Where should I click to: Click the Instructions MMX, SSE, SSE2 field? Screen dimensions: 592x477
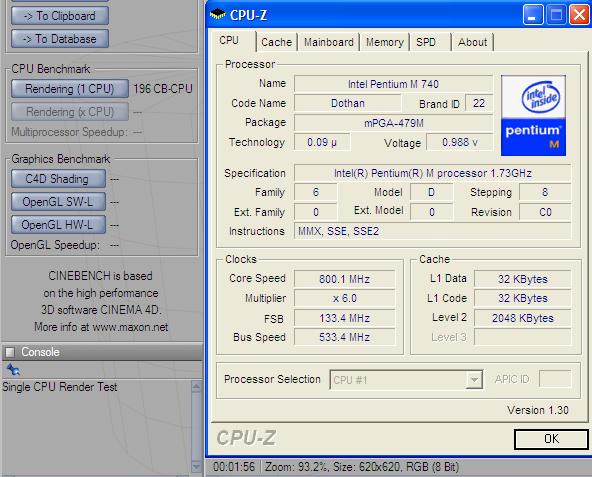(x=432, y=231)
